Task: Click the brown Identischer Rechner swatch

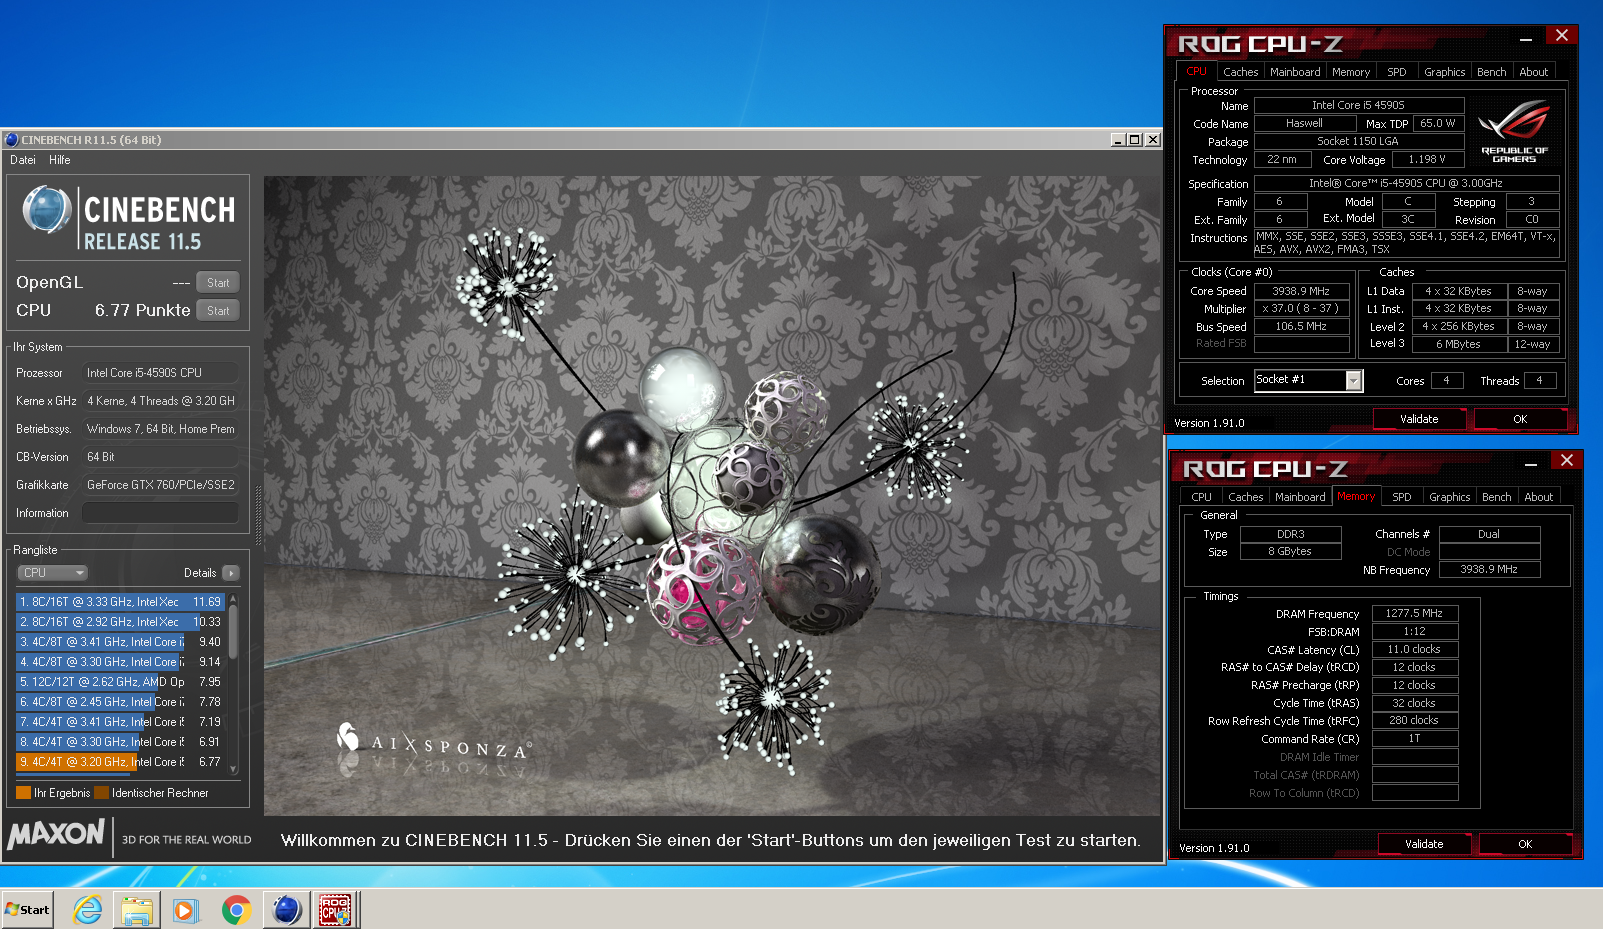Action: [101, 793]
